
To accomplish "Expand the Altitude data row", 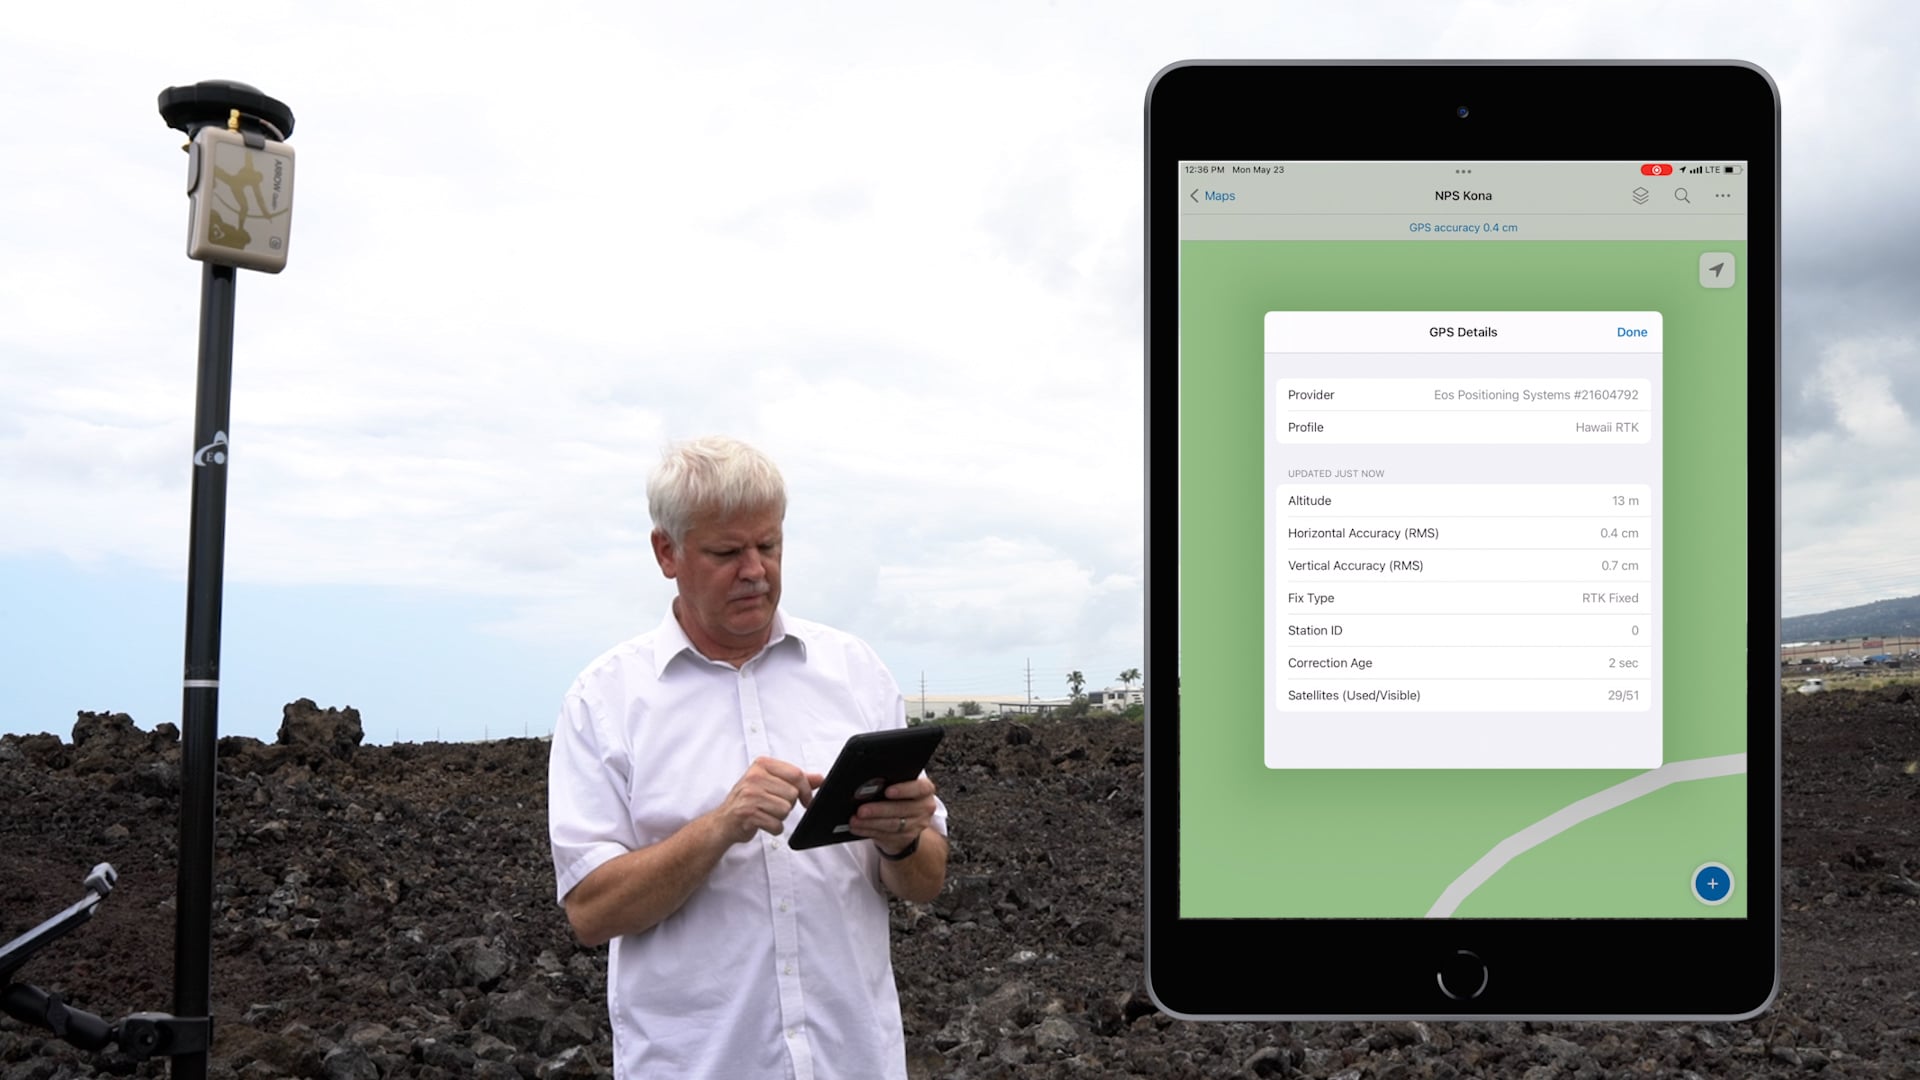I will click(1461, 500).
